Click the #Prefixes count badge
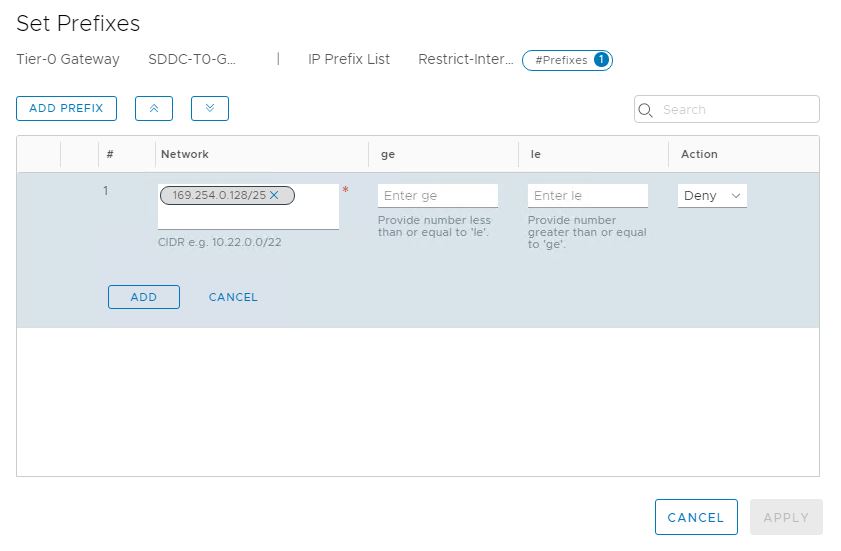841x551 pixels. [x=567, y=60]
